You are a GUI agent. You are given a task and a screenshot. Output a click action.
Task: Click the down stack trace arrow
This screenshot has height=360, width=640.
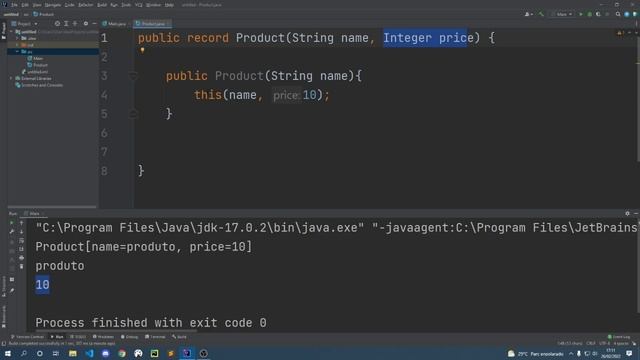21,232
